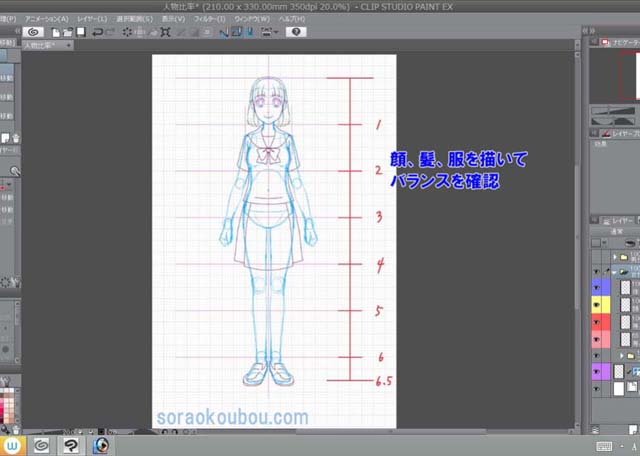Click the magnifier icon in left panel
The height and width of the screenshot is (456, 640).
[x=15, y=171]
